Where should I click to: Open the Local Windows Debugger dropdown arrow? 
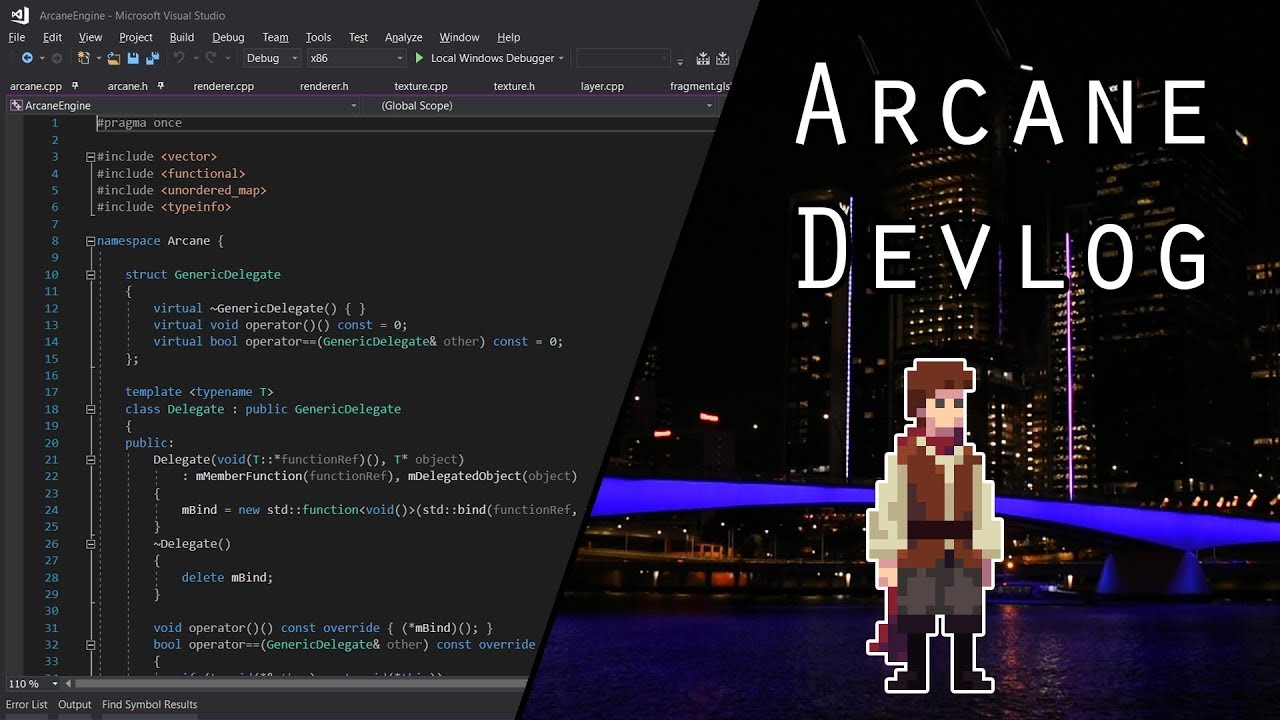point(561,58)
